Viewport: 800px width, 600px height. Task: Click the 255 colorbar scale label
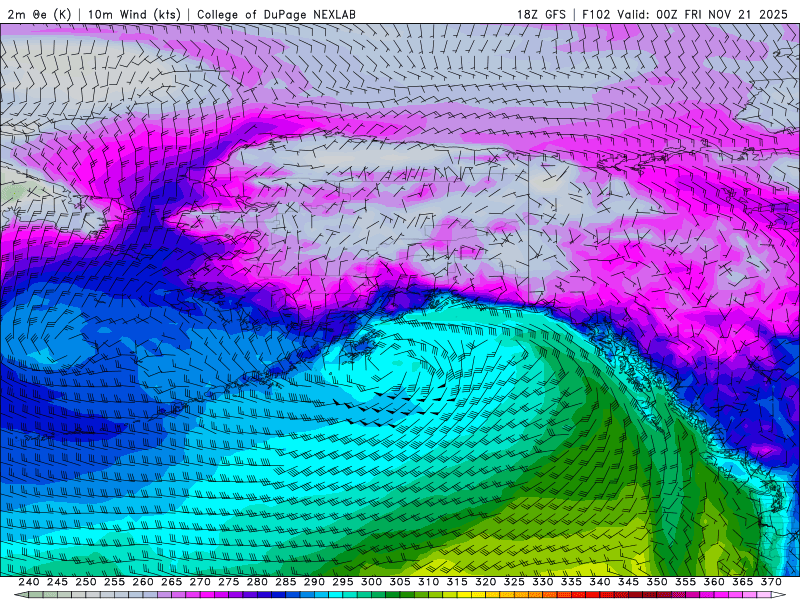[x=114, y=582]
